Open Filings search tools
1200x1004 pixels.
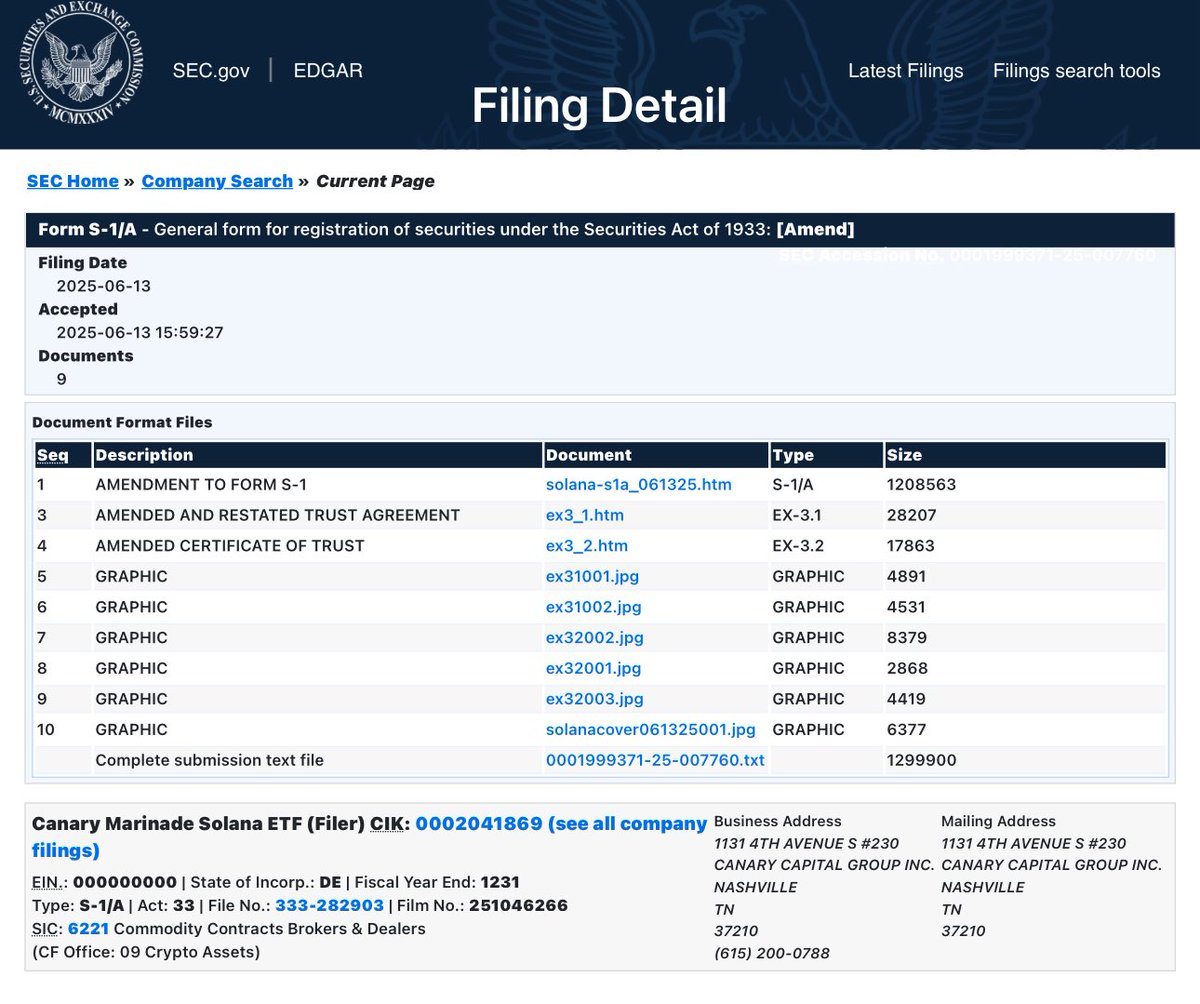(1076, 70)
